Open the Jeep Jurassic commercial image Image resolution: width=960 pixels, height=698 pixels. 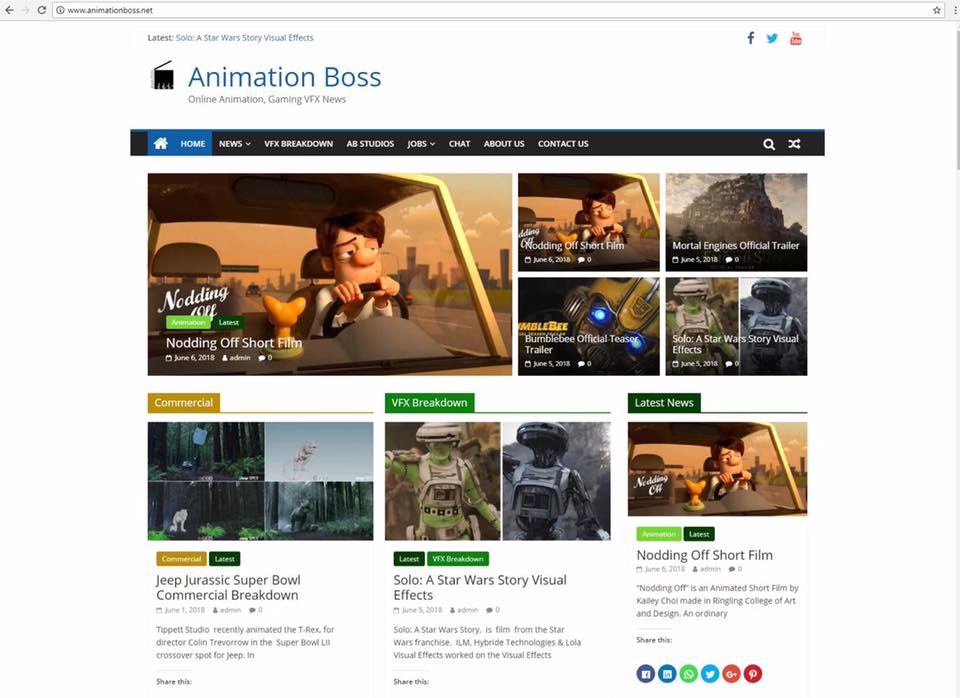(260, 481)
